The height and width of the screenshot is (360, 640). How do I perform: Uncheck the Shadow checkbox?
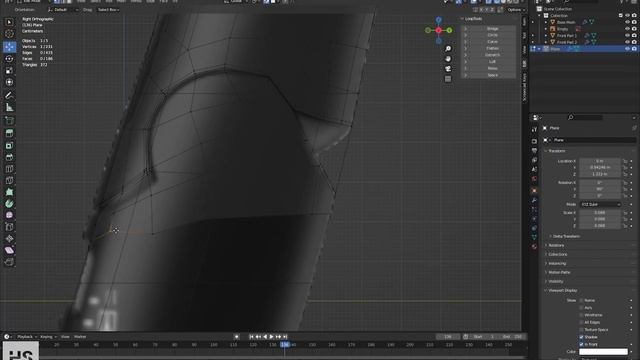(581, 337)
